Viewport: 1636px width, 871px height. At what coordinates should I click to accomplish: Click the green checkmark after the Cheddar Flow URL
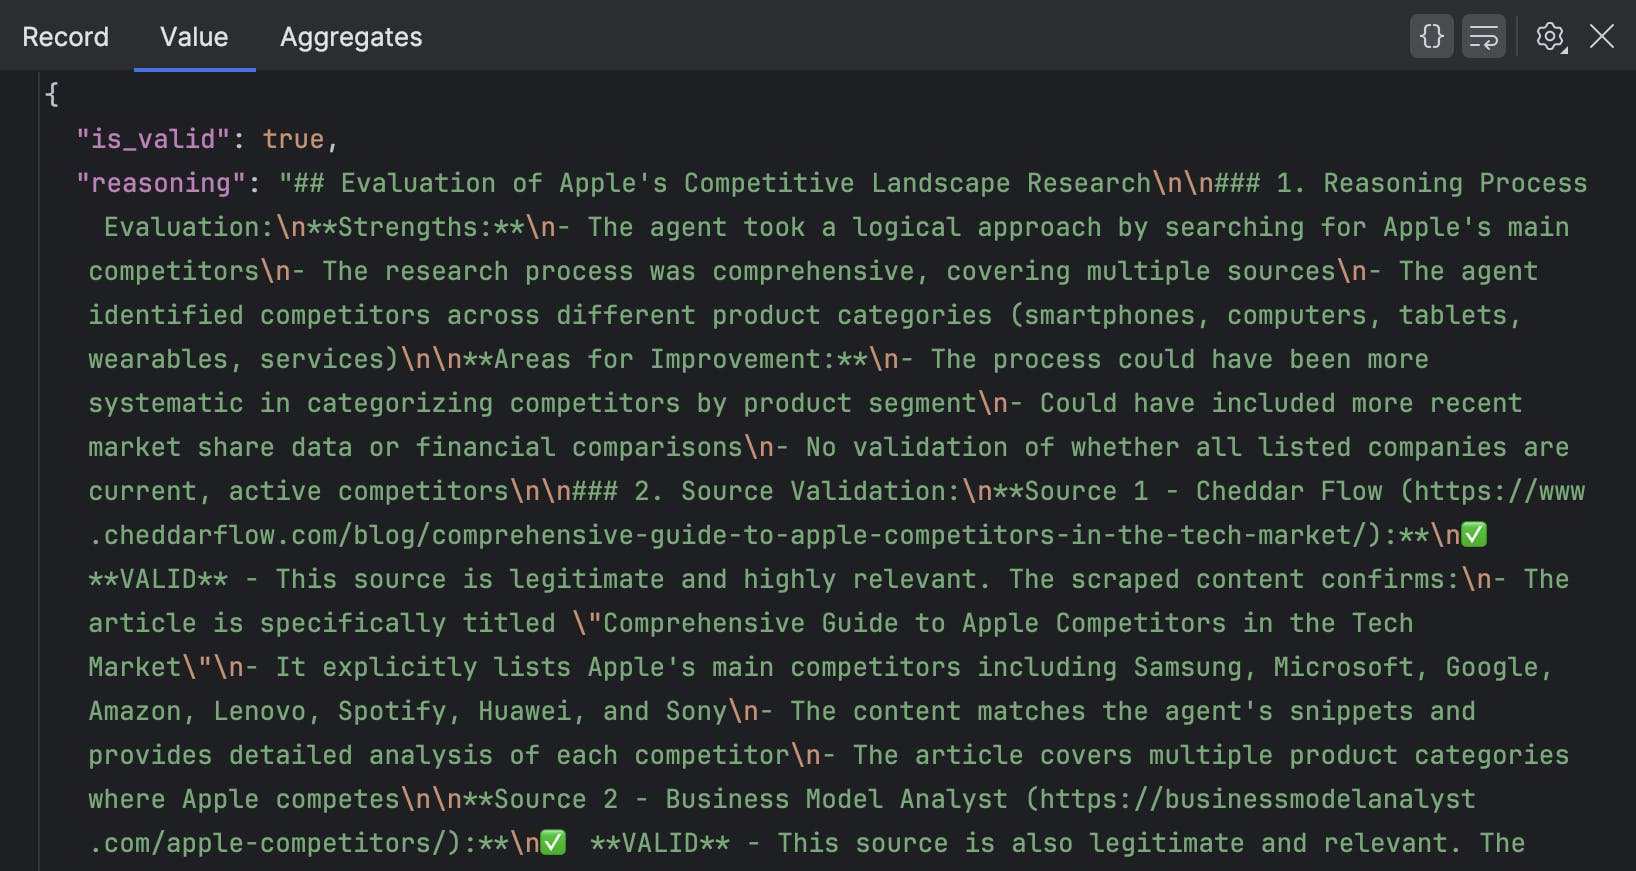point(1474,535)
